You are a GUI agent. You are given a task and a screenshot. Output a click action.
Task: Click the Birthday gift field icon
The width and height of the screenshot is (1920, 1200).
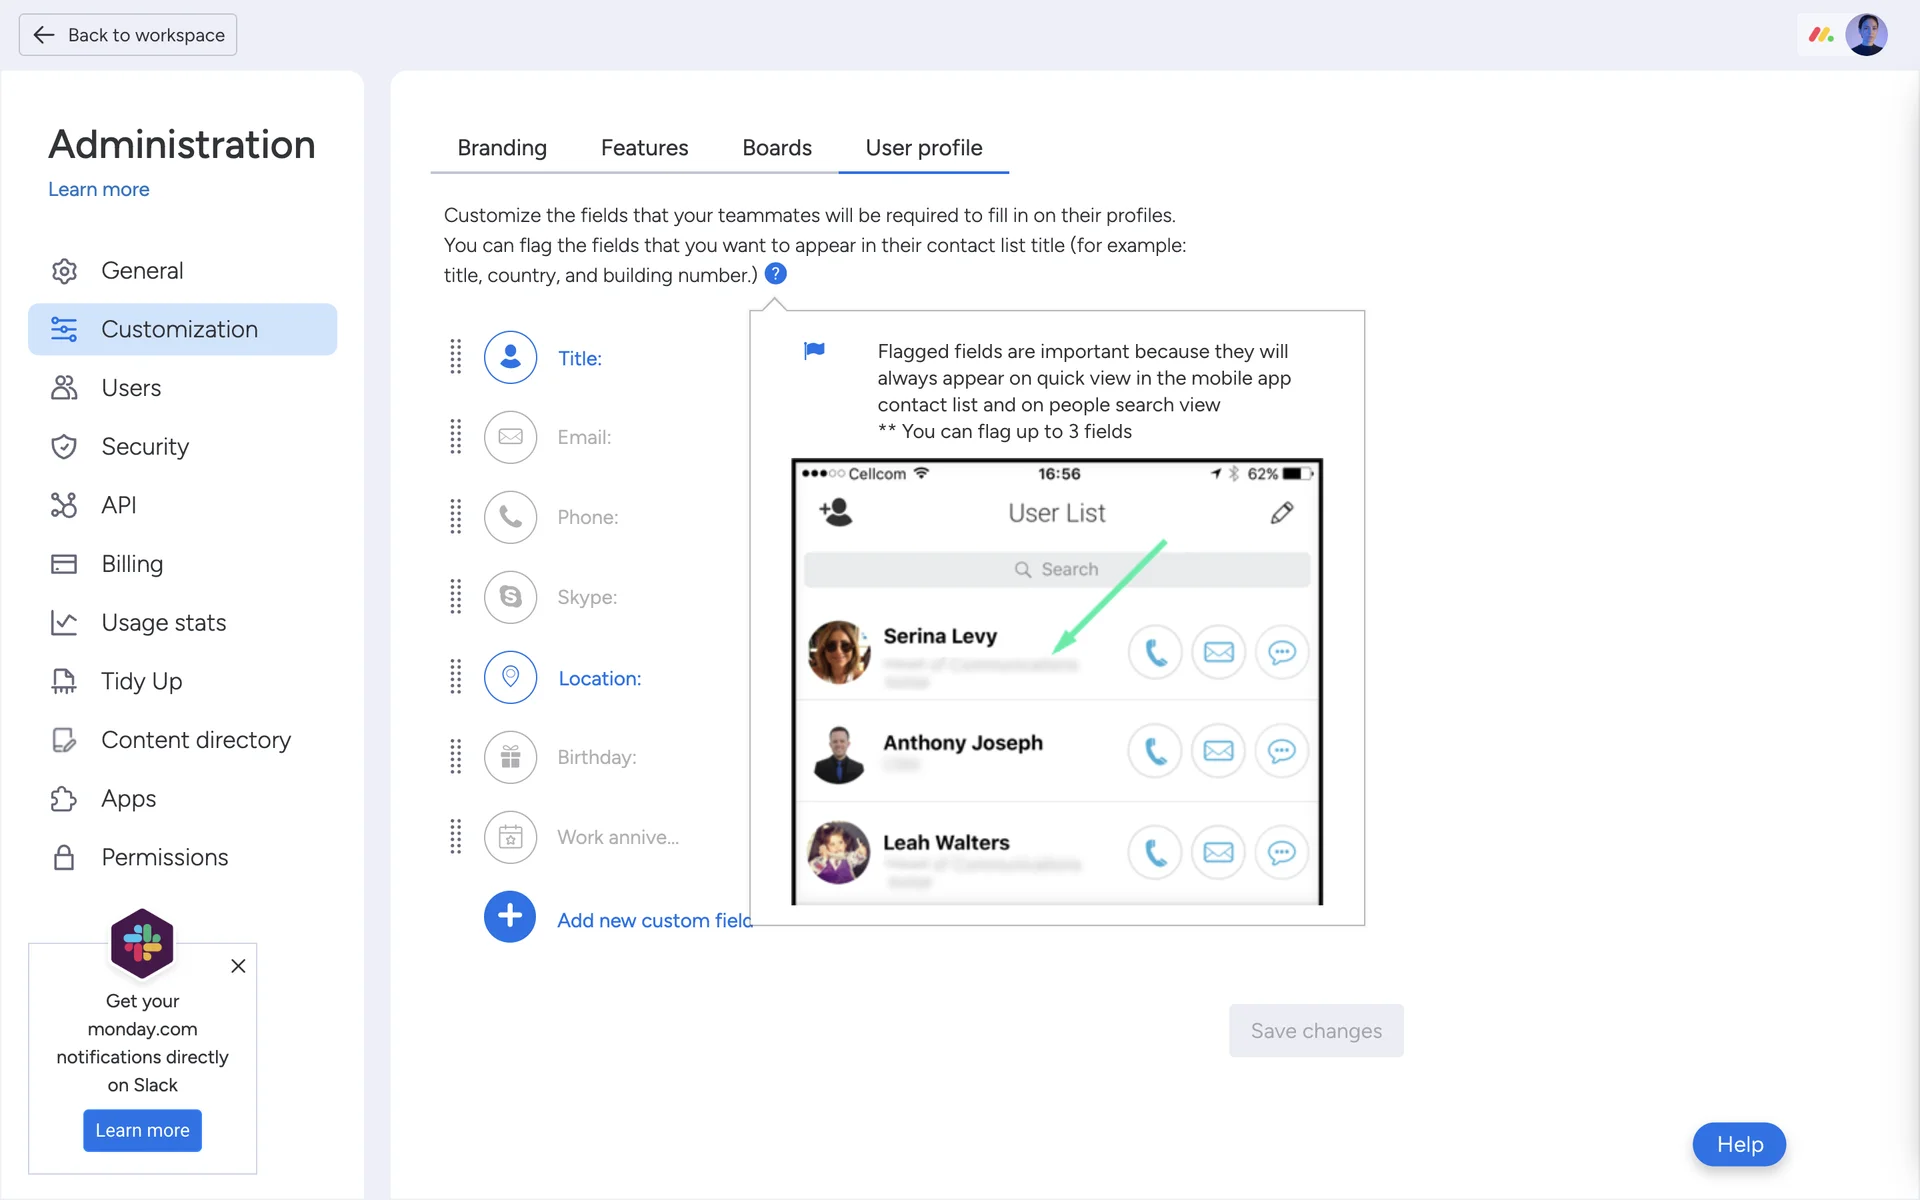point(510,757)
